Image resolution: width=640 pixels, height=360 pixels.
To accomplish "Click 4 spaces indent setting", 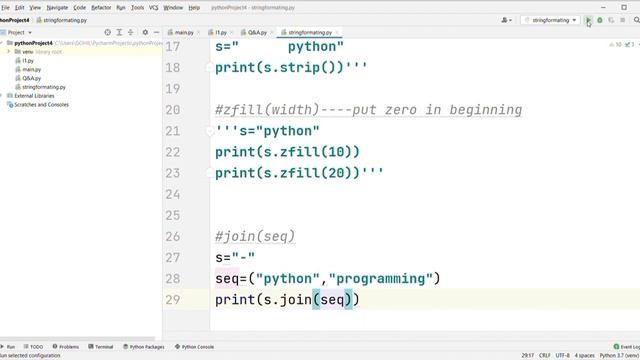I will (584, 356).
